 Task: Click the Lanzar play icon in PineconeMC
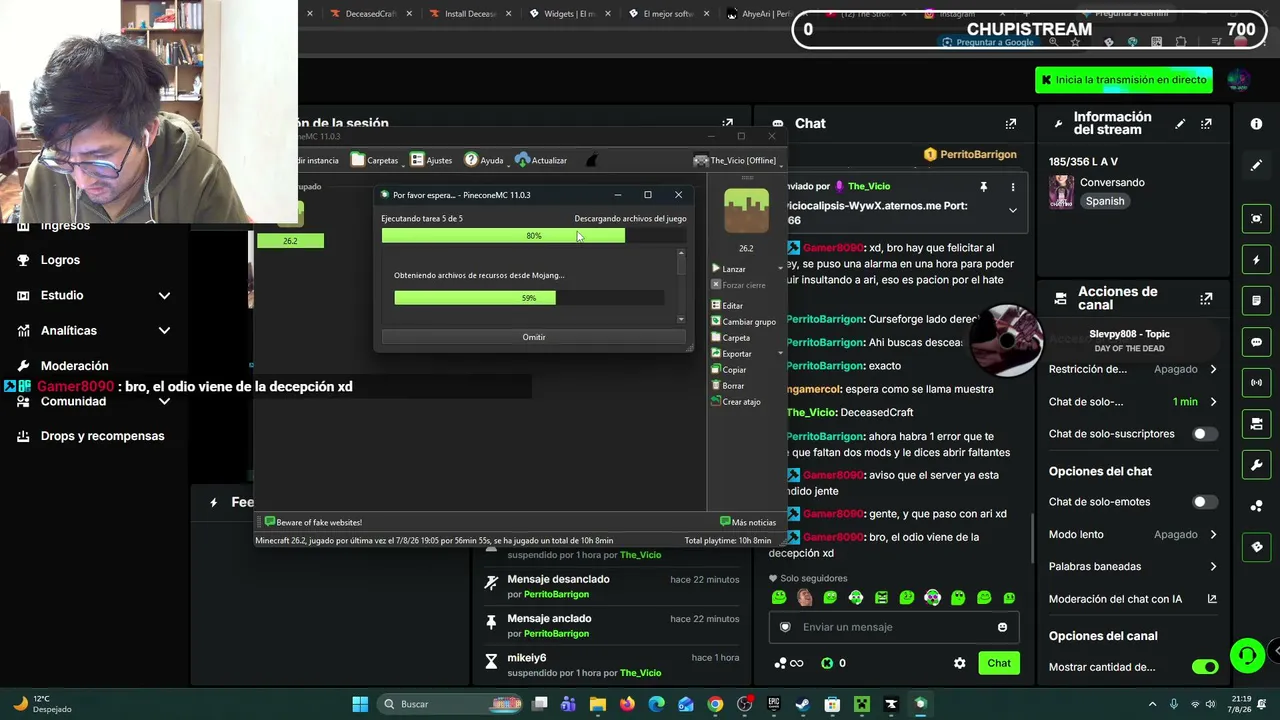[x=716, y=269]
